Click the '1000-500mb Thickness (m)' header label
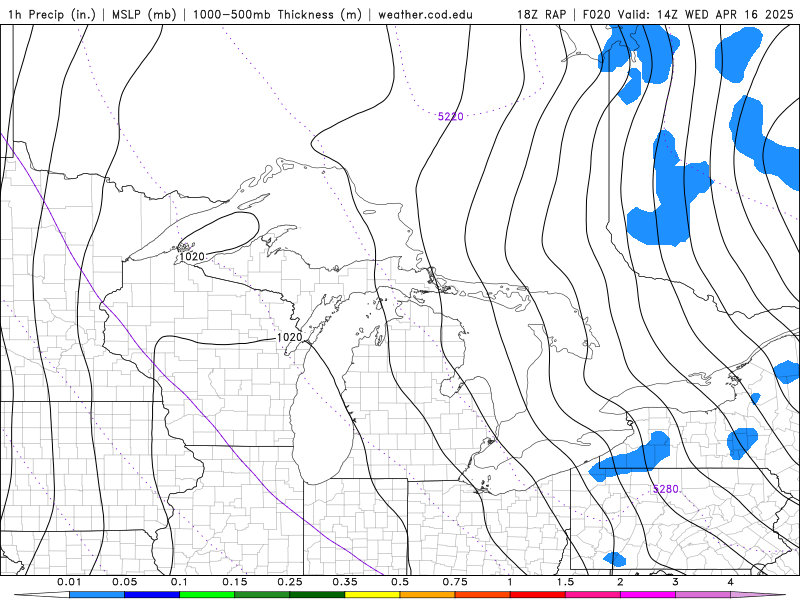Screen dimensions: 800x600 (x=277, y=14)
